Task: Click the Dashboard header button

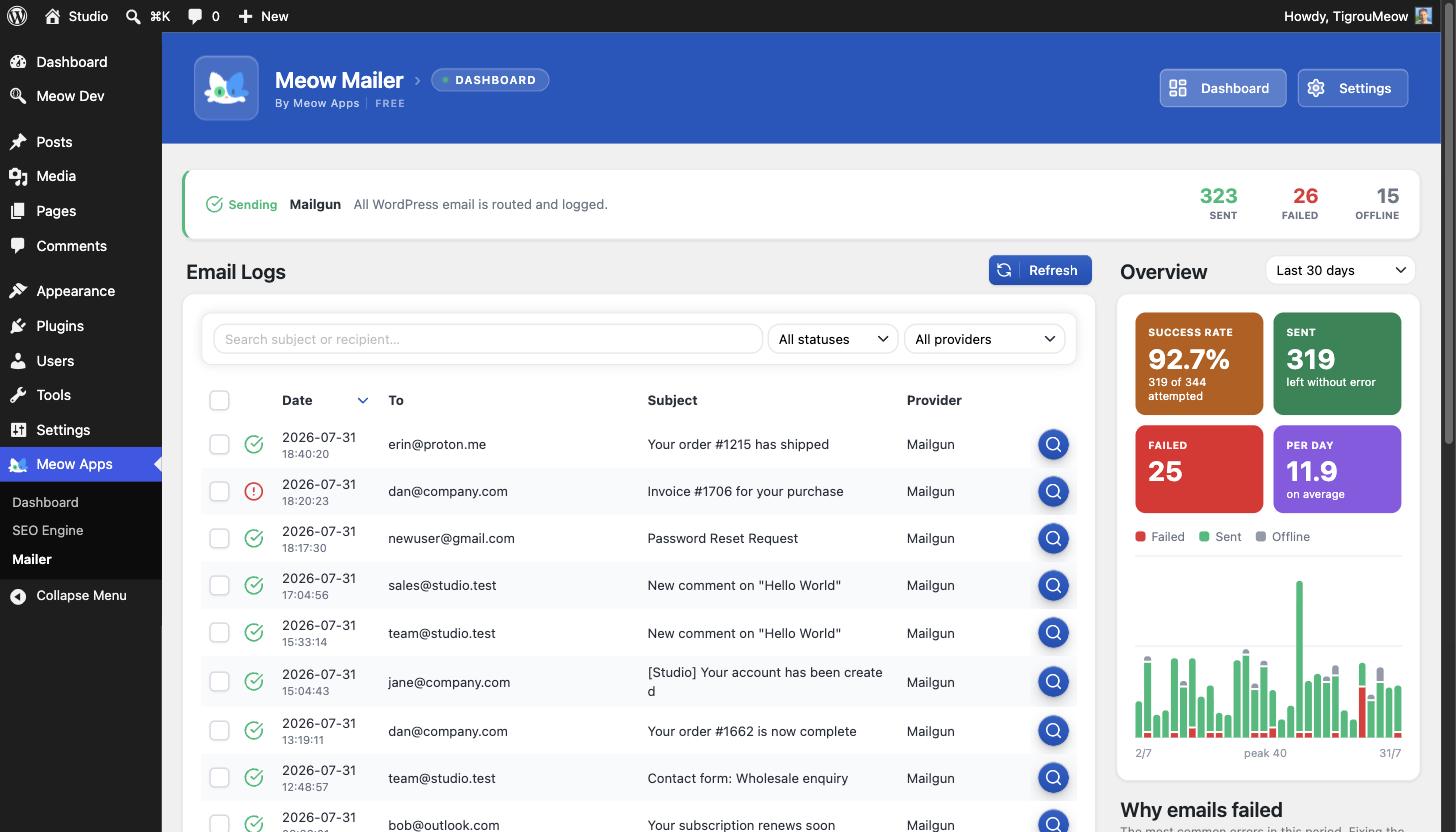Action: coord(1222,88)
